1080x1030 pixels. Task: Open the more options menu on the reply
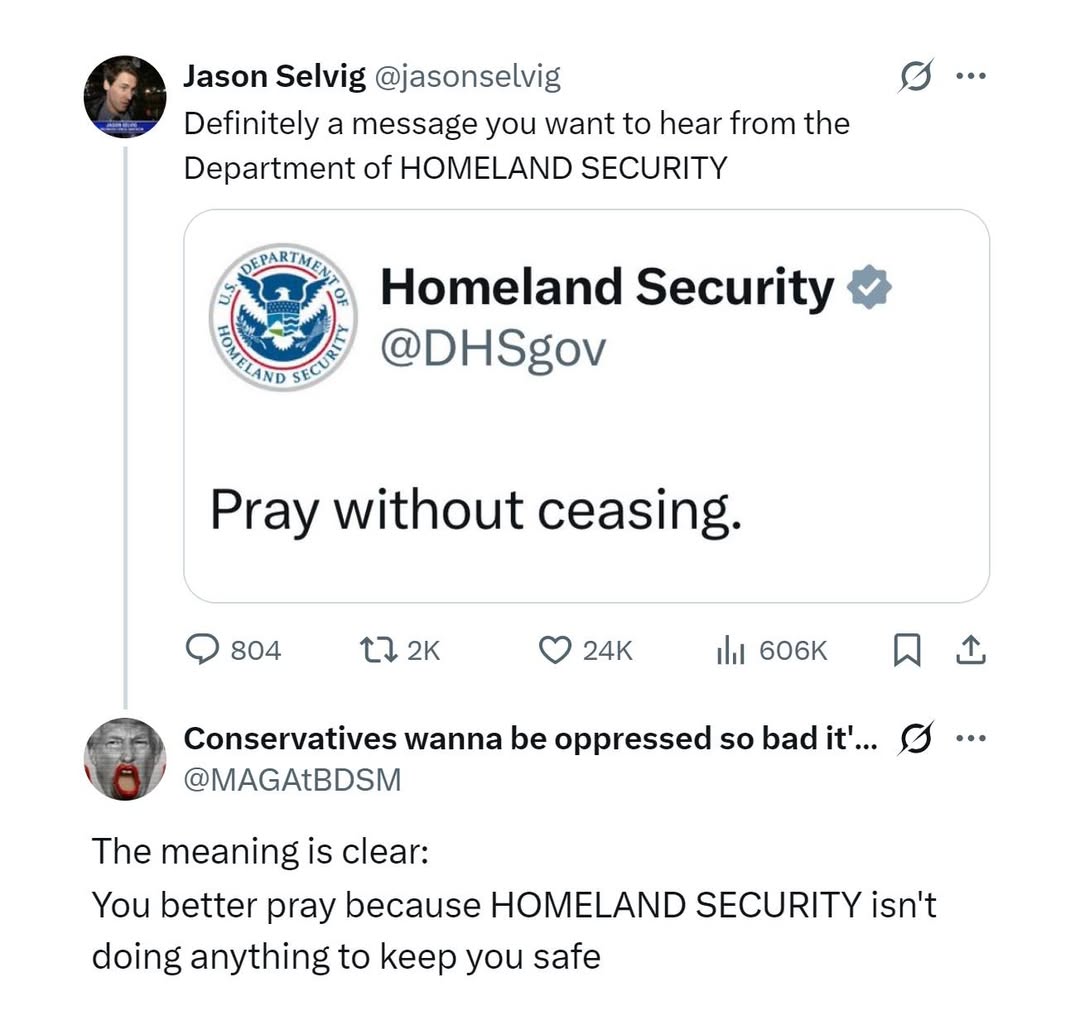[972, 737]
